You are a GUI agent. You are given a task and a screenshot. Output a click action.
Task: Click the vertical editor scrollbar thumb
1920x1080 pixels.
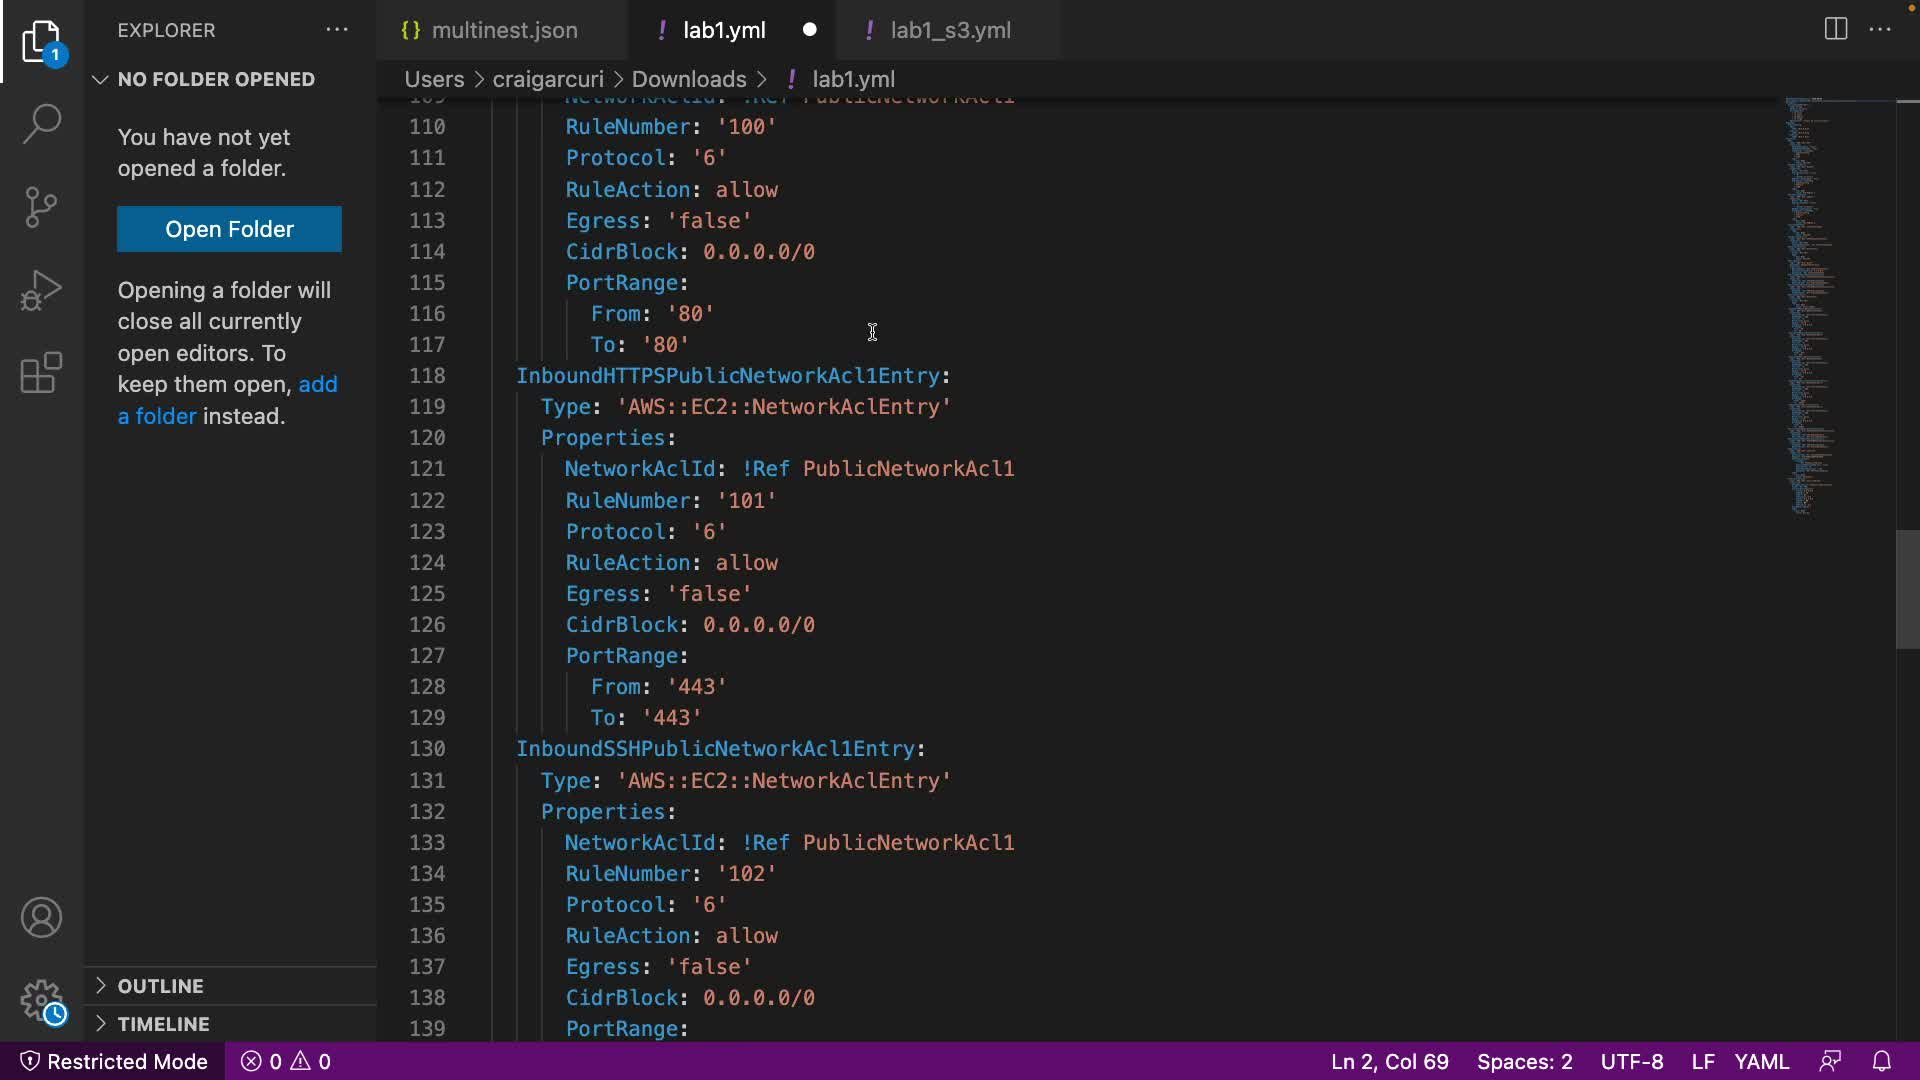[x=1907, y=590]
